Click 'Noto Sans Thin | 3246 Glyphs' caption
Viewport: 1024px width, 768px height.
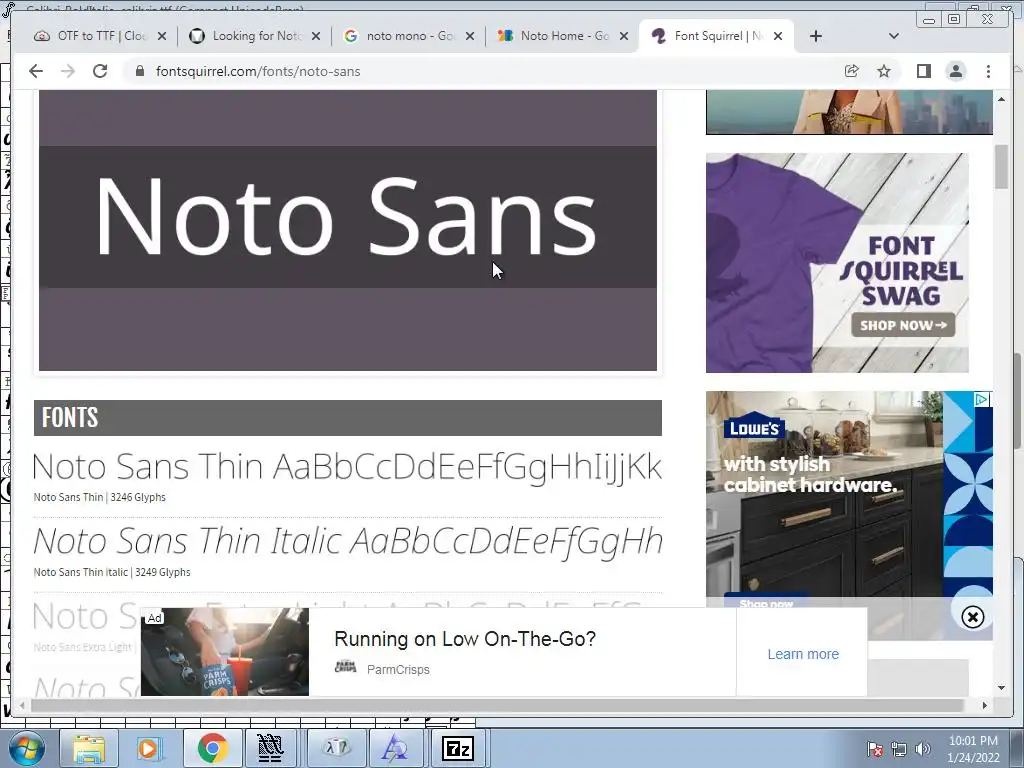click(x=99, y=497)
